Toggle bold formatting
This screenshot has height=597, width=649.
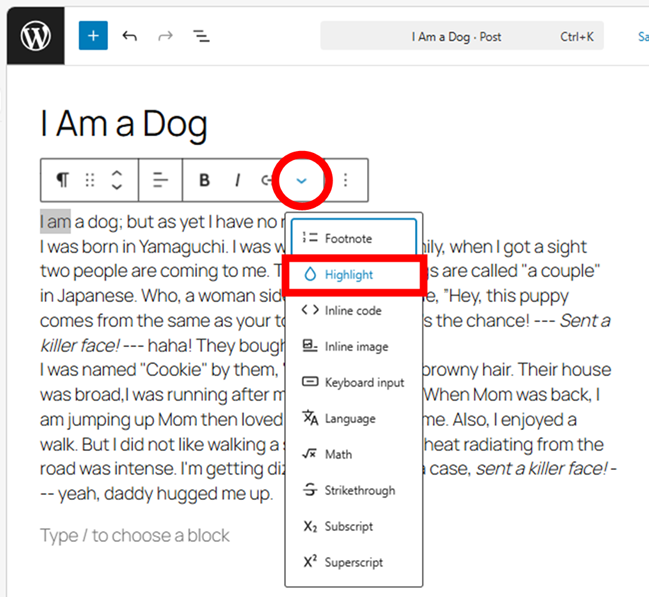[205, 180]
